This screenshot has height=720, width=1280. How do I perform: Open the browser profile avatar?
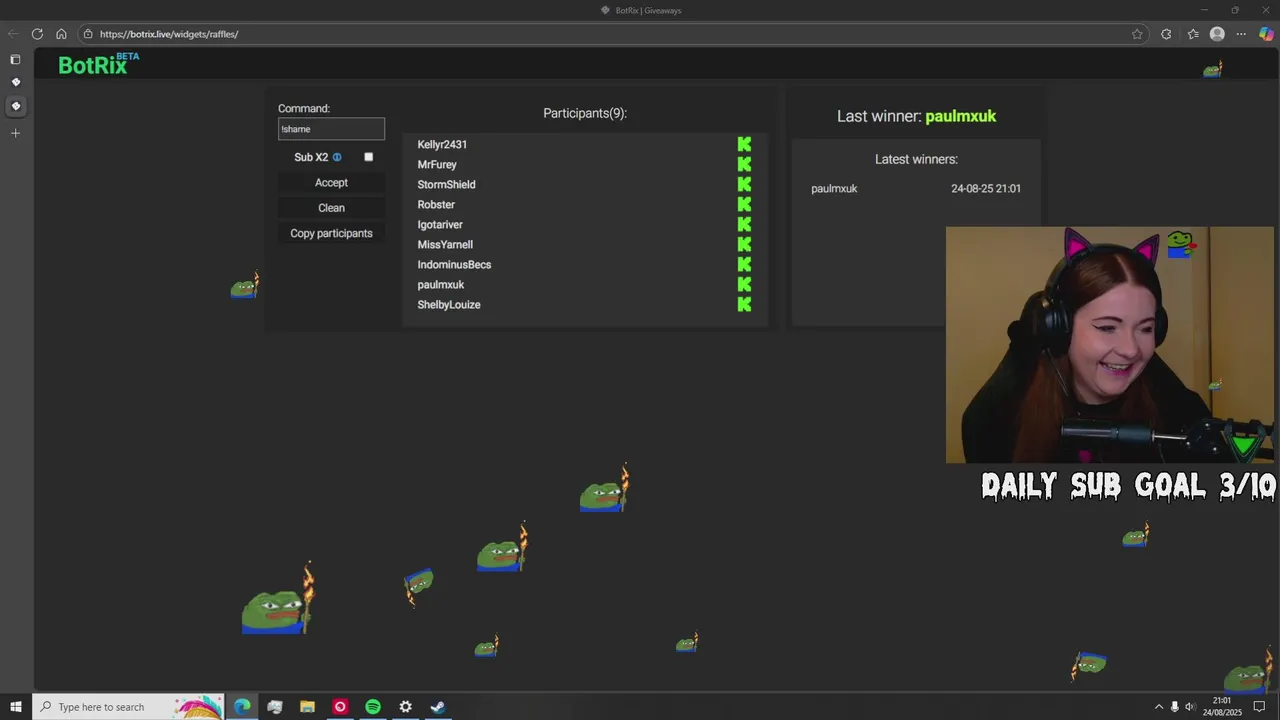pyautogui.click(x=1217, y=34)
